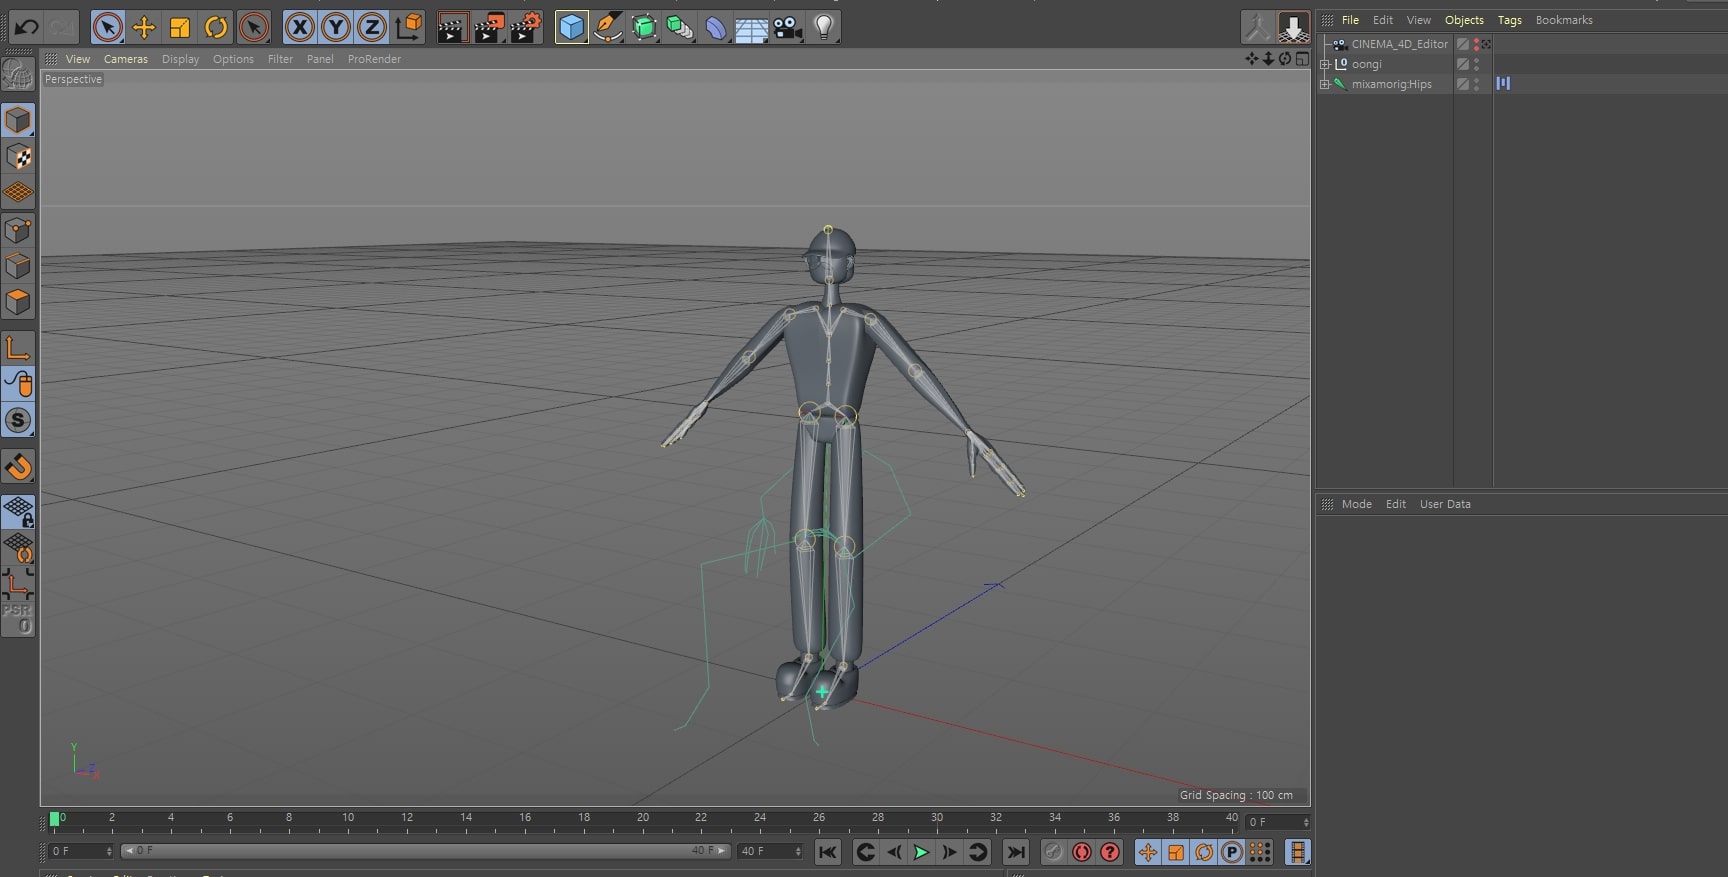
Task: Select Model mode in left palette
Action: pos(18,121)
